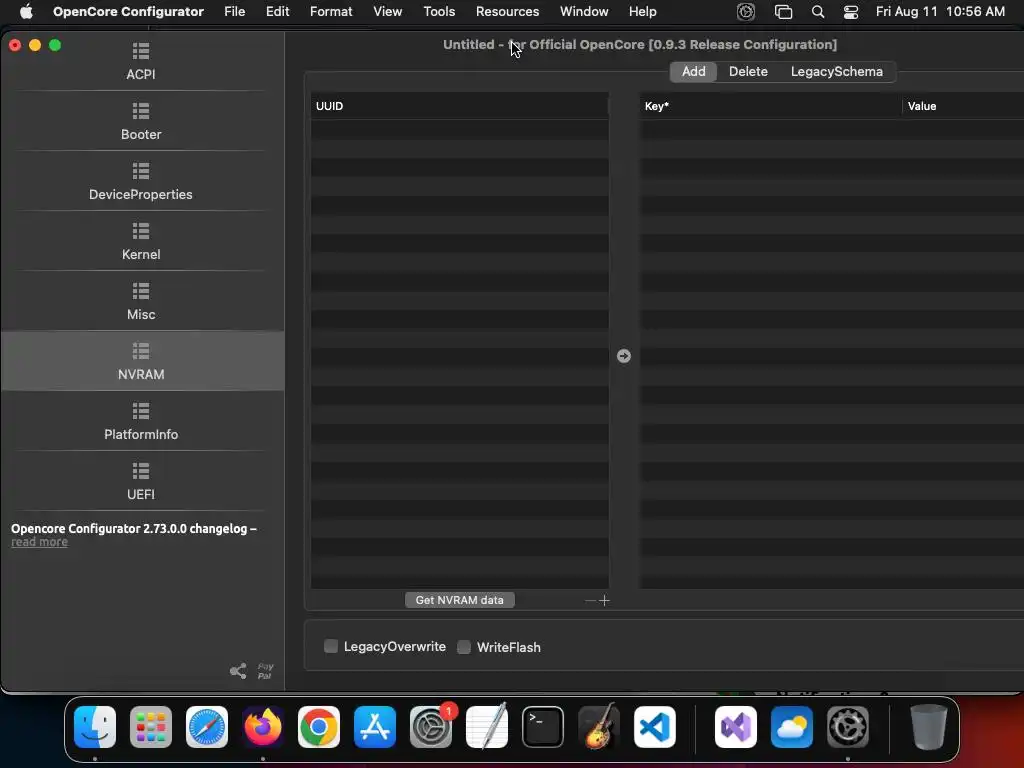Click the date and time in menu bar

point(940,12)
